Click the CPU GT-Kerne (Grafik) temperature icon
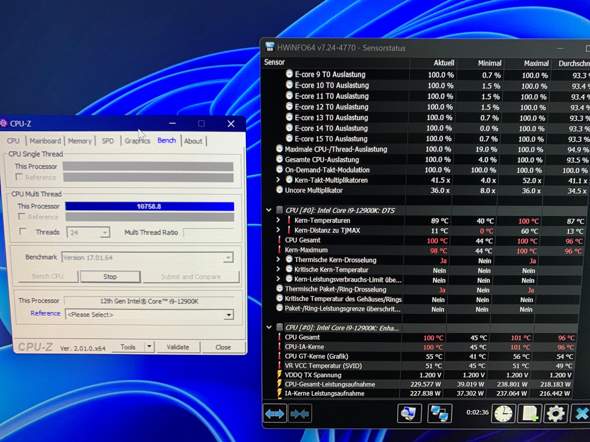The height and width of the screenshot is (442, 590). 279,356
